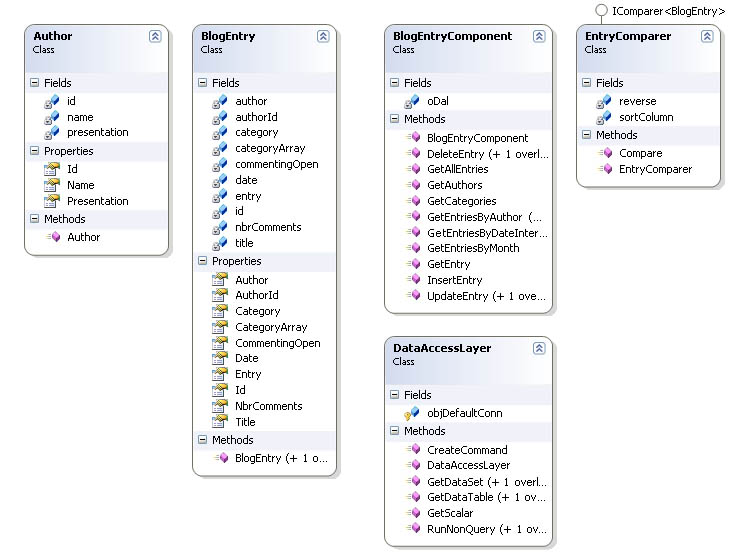Viewport: 738px width, 558px height.
Task: Select the DataAccessLayer constructor method
Action: tap(468, 465)
